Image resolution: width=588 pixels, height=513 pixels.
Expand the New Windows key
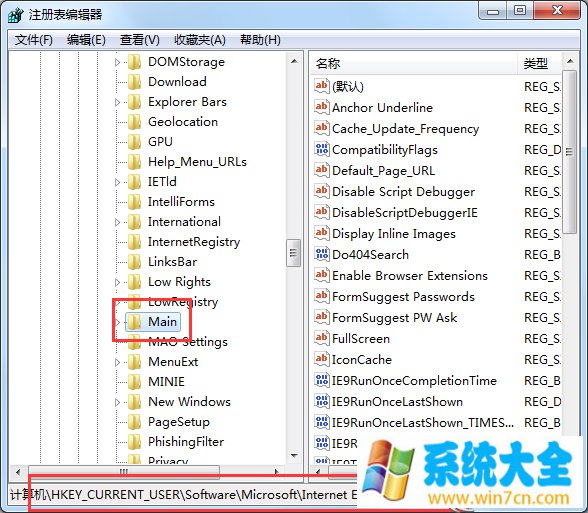point(117,402)
